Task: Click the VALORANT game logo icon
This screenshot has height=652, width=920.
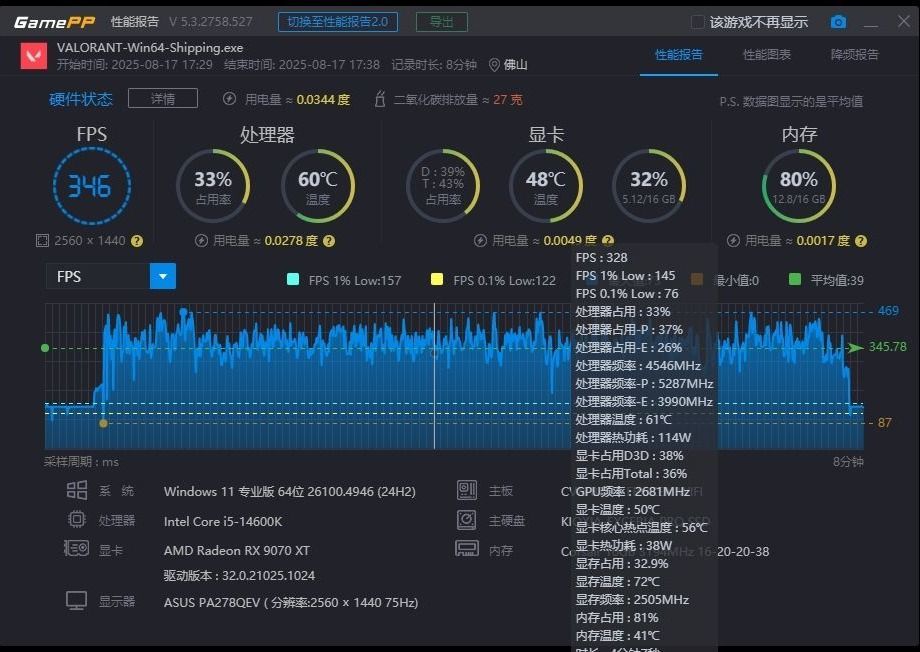Action: pyautogui.click(x=34, y=56)
